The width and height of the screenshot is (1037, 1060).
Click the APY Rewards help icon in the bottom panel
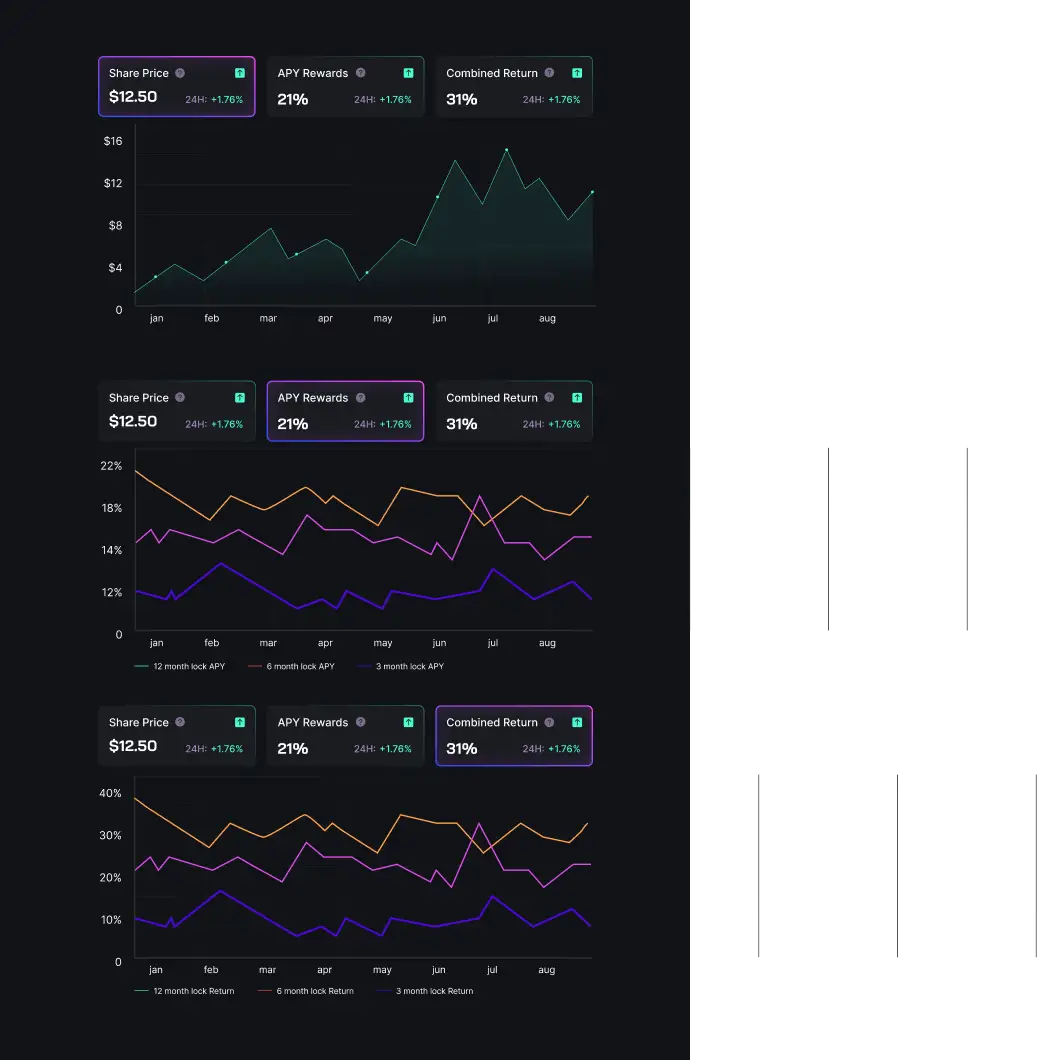tap(360, 722)
